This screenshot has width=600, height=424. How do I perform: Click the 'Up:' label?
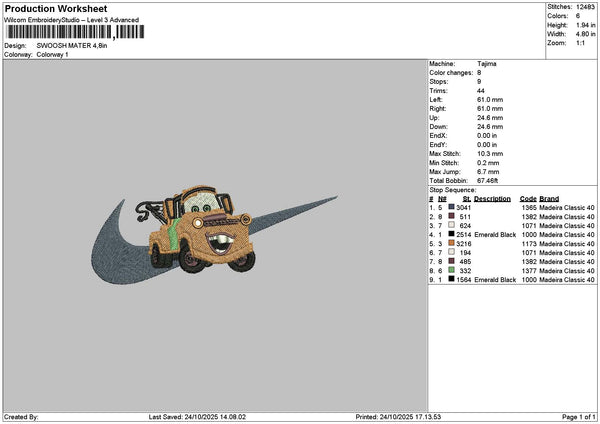434,117
